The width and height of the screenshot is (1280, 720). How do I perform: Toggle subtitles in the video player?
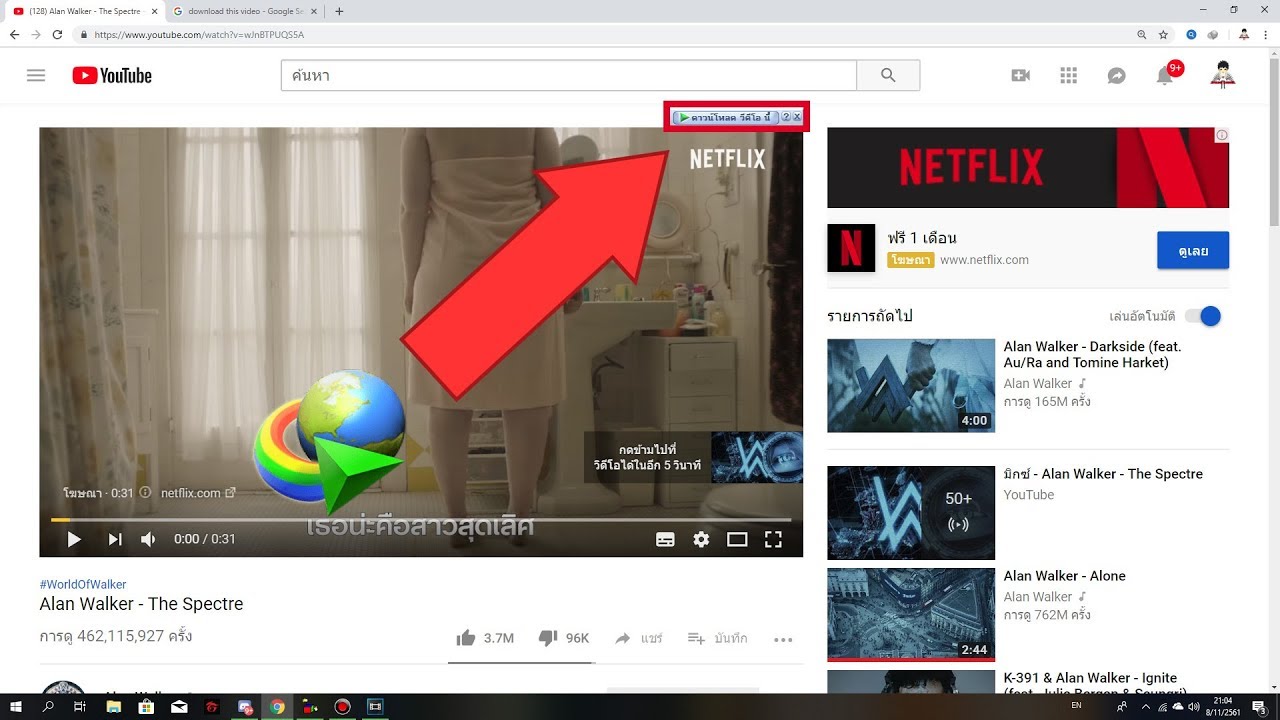[665, 539]
